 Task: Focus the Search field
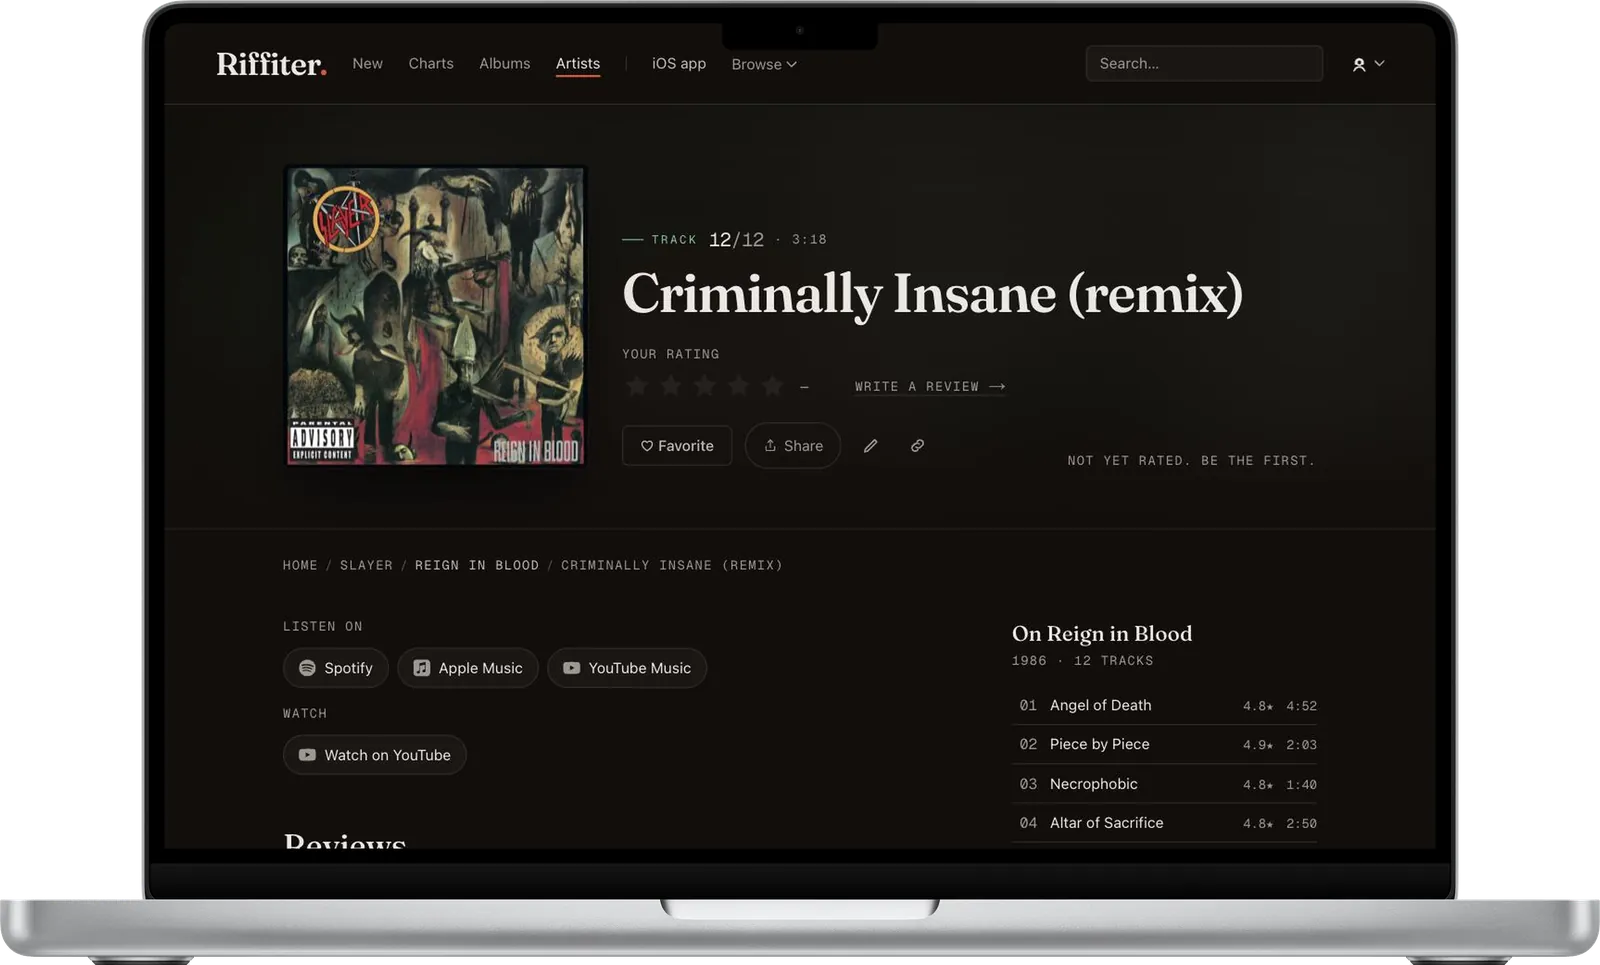point(1204,63)
